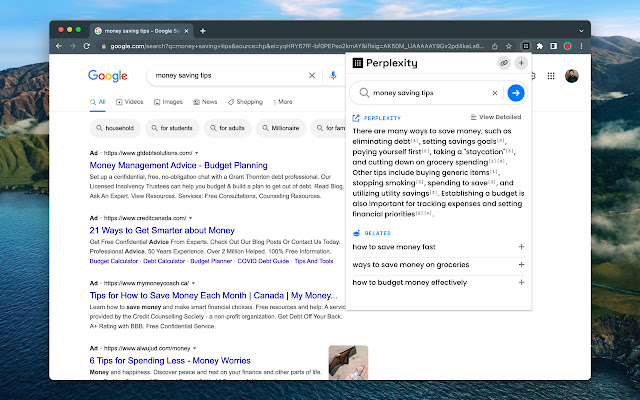Select the All results tab

(x=98, y=102)
